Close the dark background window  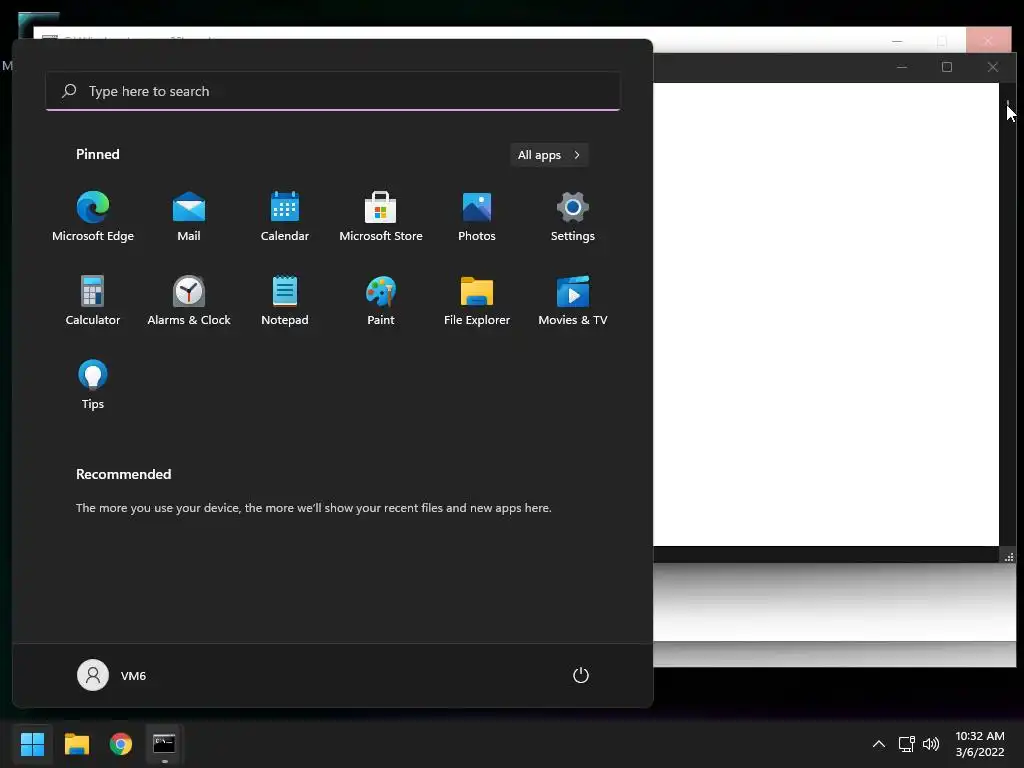(x=993, y=67)
